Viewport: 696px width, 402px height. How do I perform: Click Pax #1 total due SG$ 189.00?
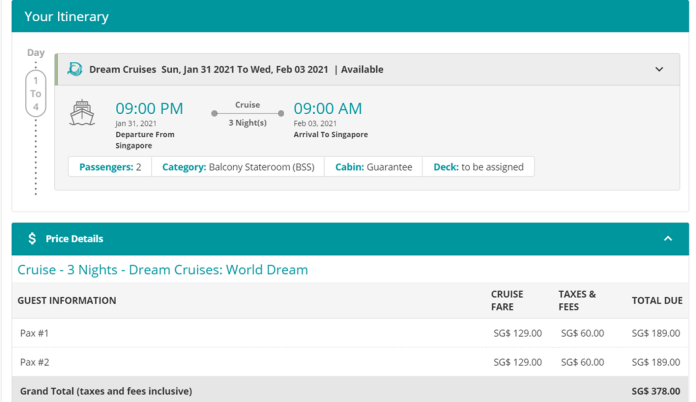[656, 333]
